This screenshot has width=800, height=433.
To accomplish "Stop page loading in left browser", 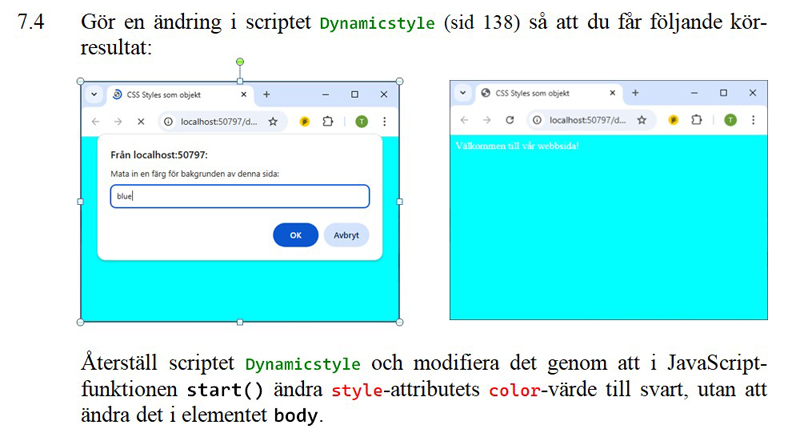I will (141, 121).
